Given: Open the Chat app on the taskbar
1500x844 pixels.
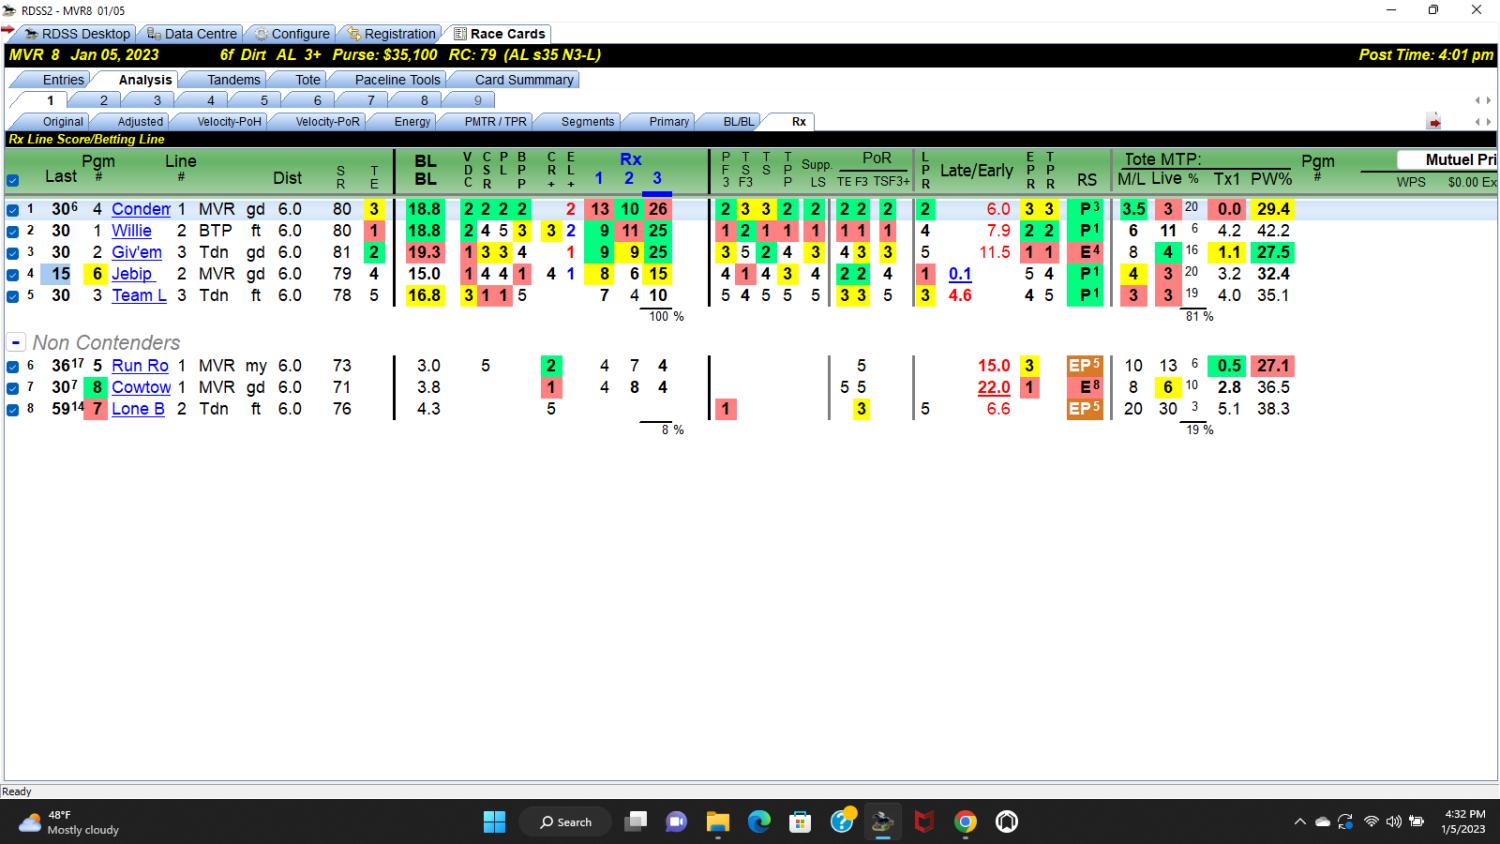Looking at the screenshot, I should pos(676,822).
